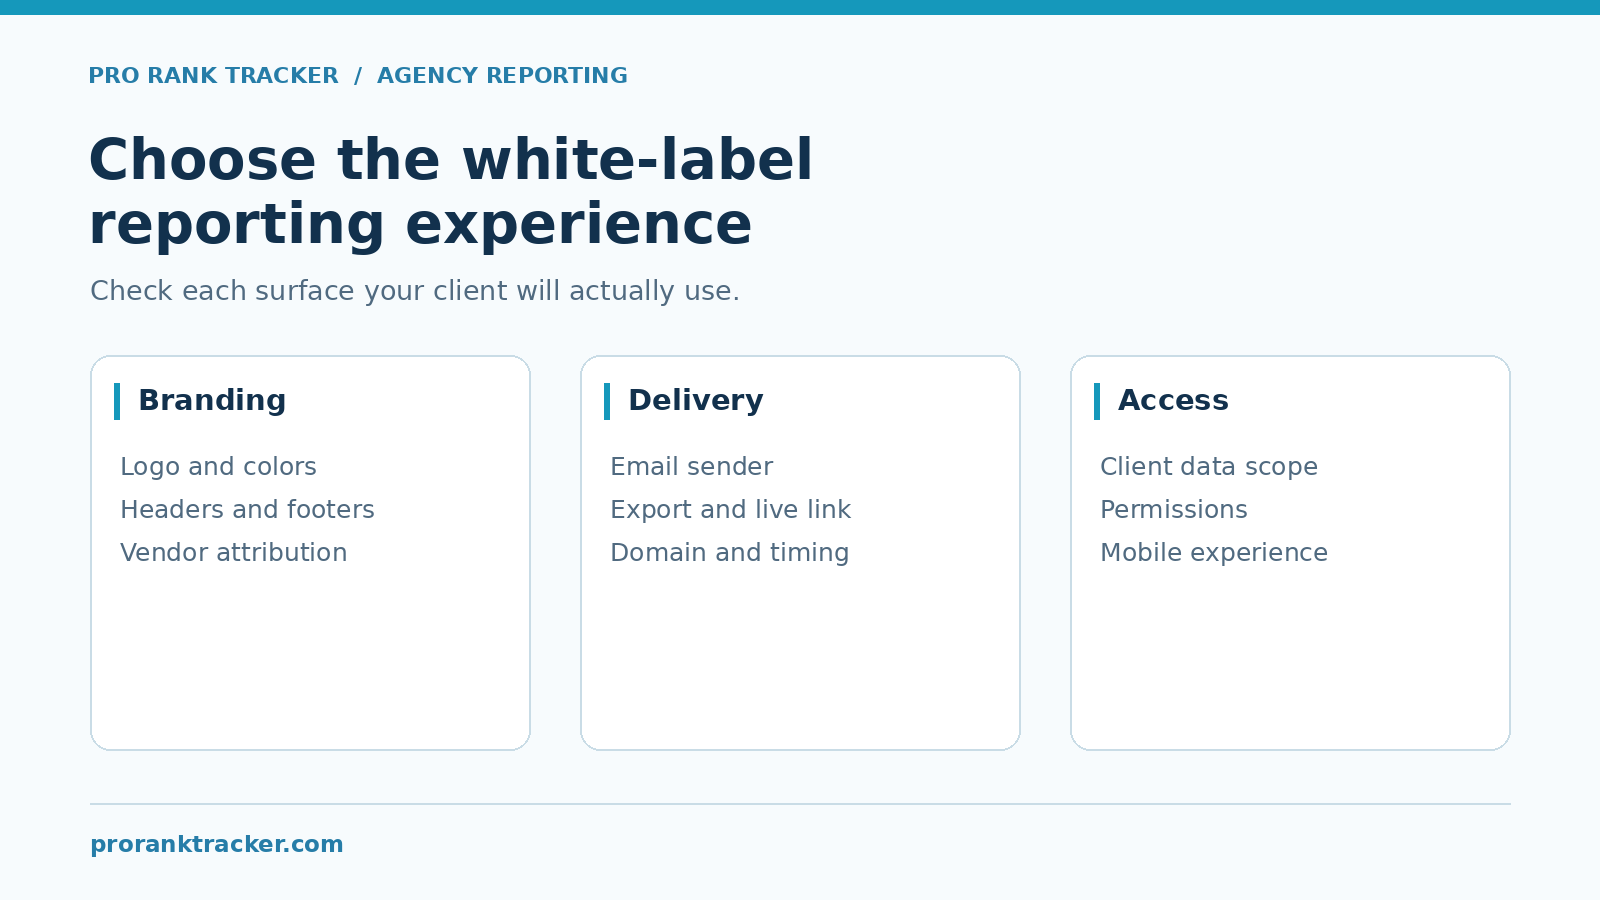Select 'Mobile experience' item

pos(1213,553)
